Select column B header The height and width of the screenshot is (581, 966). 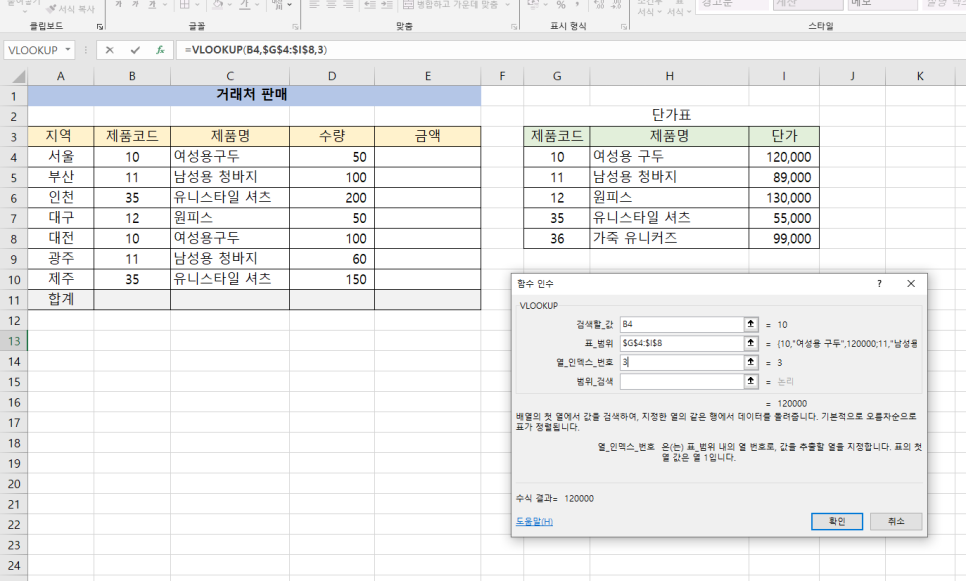pyautogui.click(x=132, y=76)
